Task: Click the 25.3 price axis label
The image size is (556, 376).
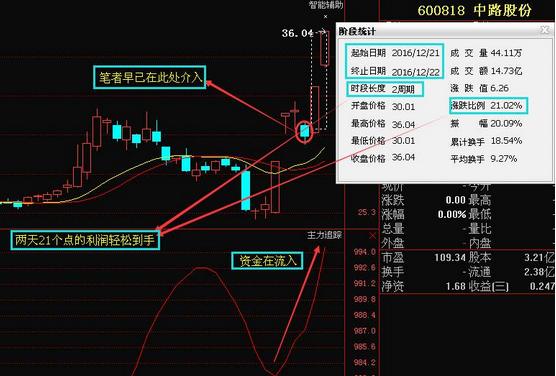Action: (x=366, y=212)
